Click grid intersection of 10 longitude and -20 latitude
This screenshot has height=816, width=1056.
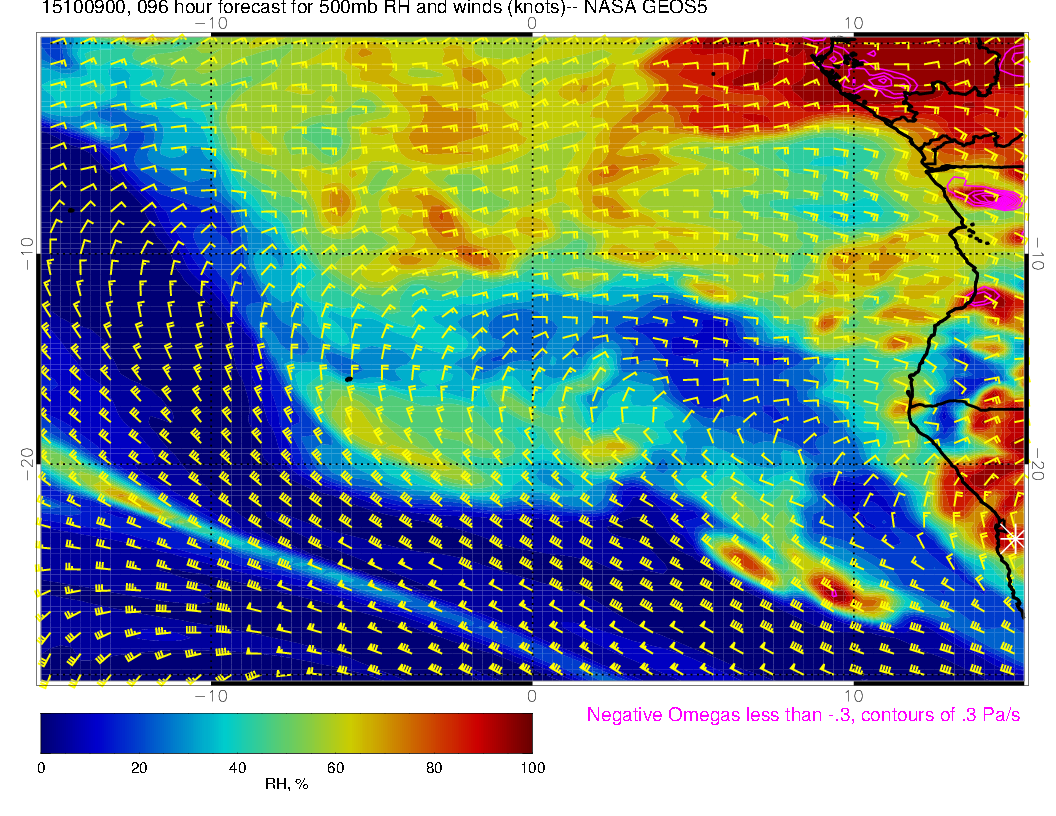point(853,464)
